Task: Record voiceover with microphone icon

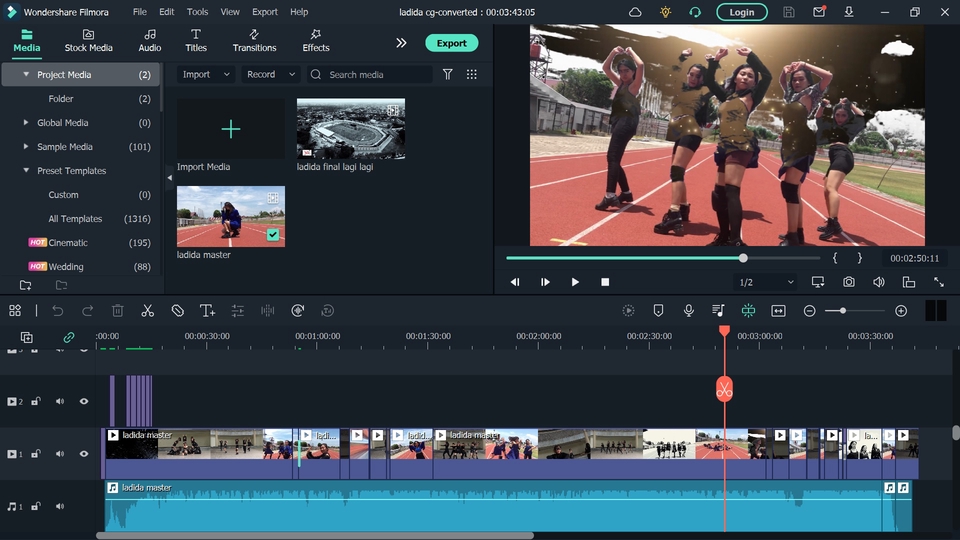Action: (688, 311)
